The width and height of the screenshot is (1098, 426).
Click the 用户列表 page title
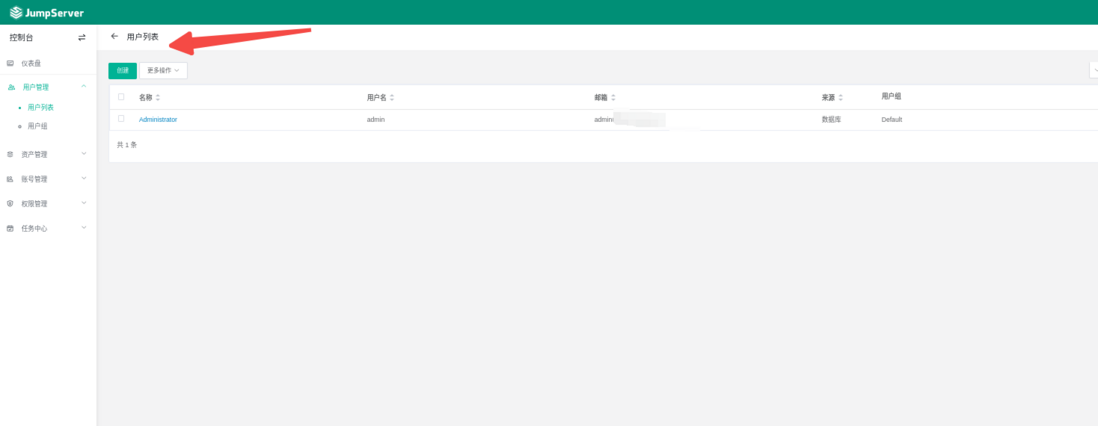click(x=143, y=37)
